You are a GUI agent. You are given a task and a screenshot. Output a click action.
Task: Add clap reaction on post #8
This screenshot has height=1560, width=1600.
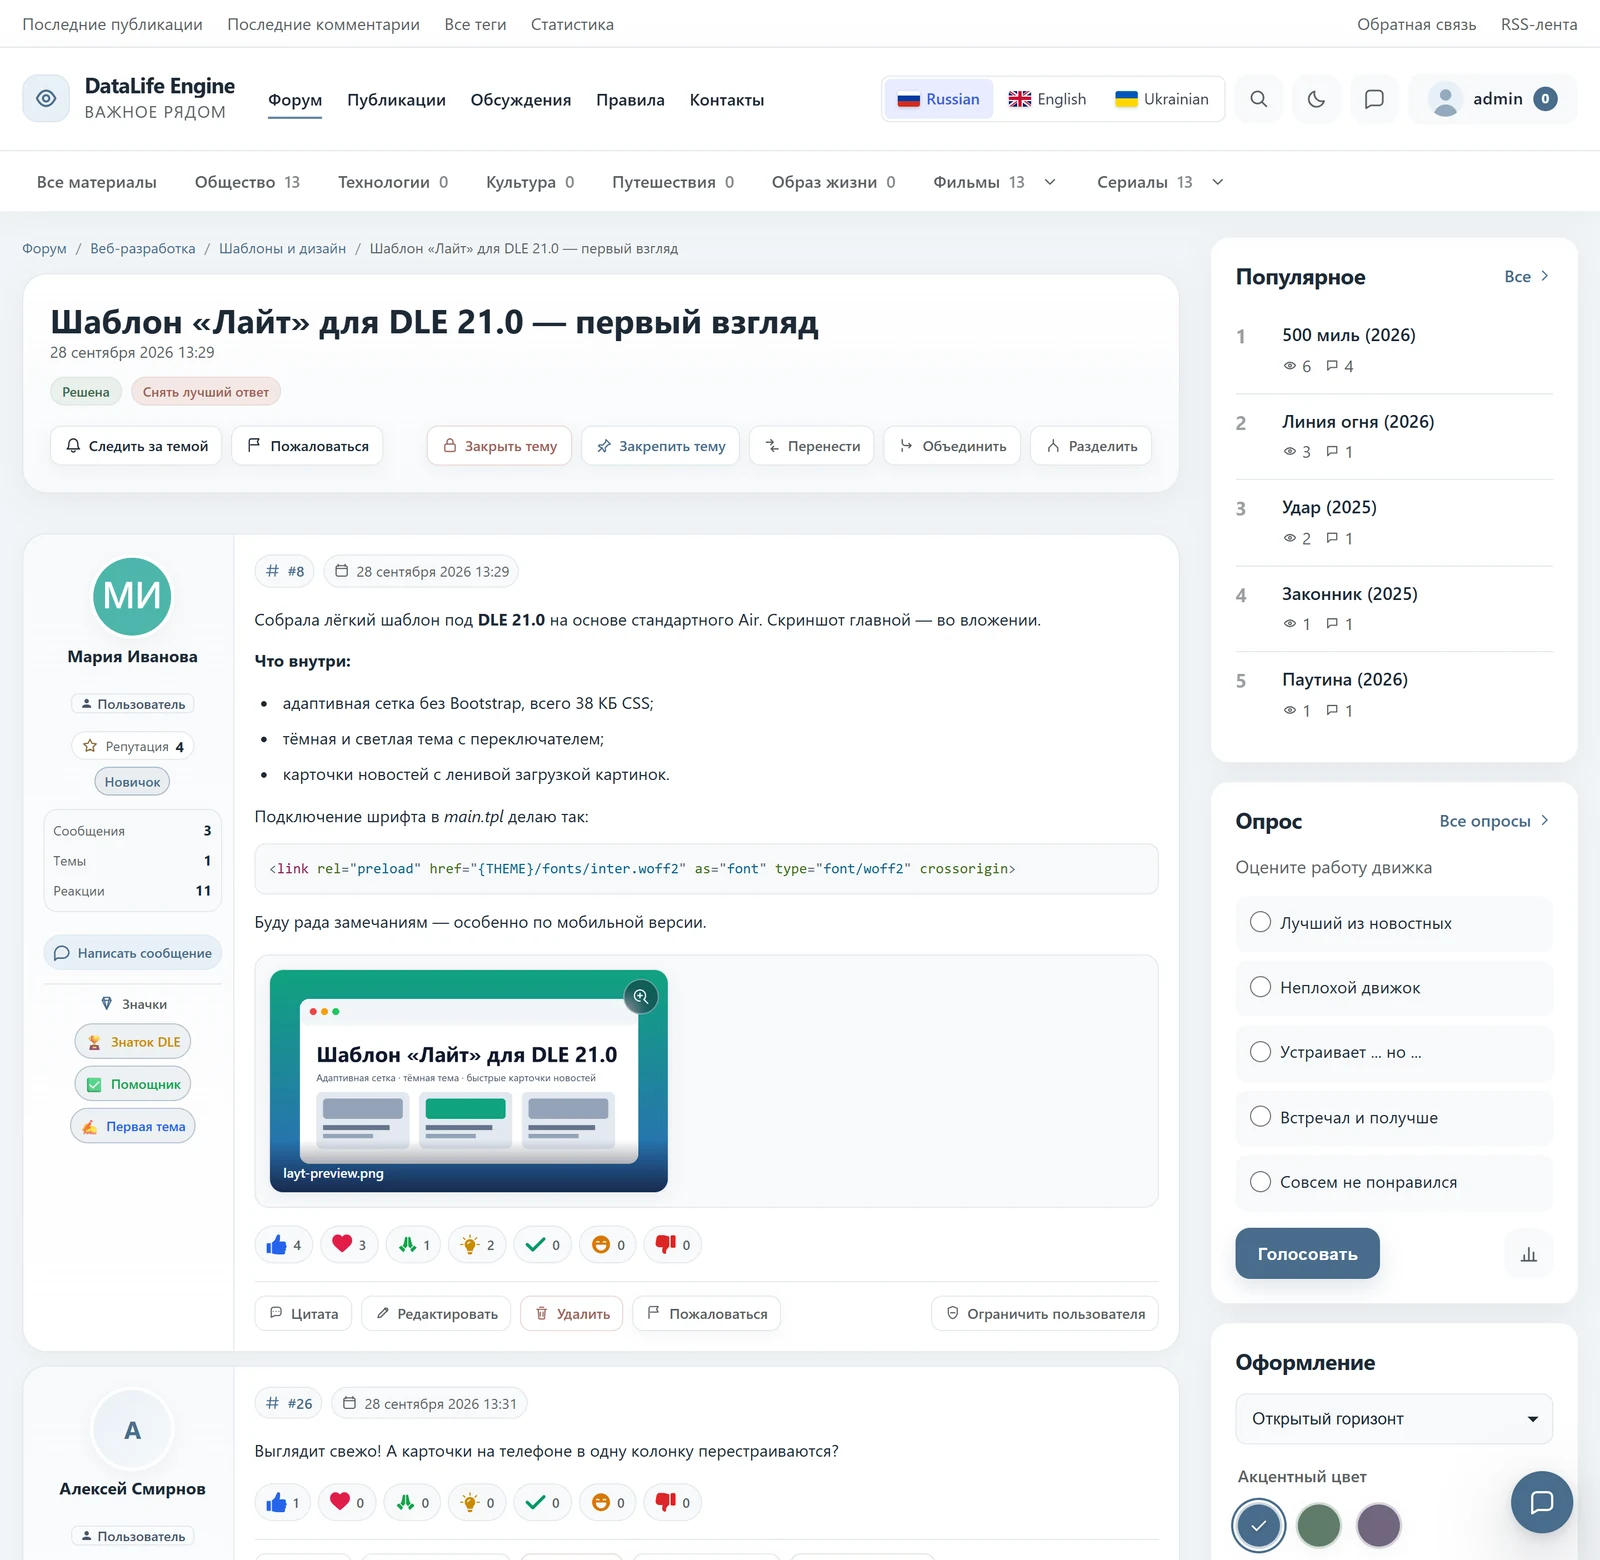click(413, 1245)
